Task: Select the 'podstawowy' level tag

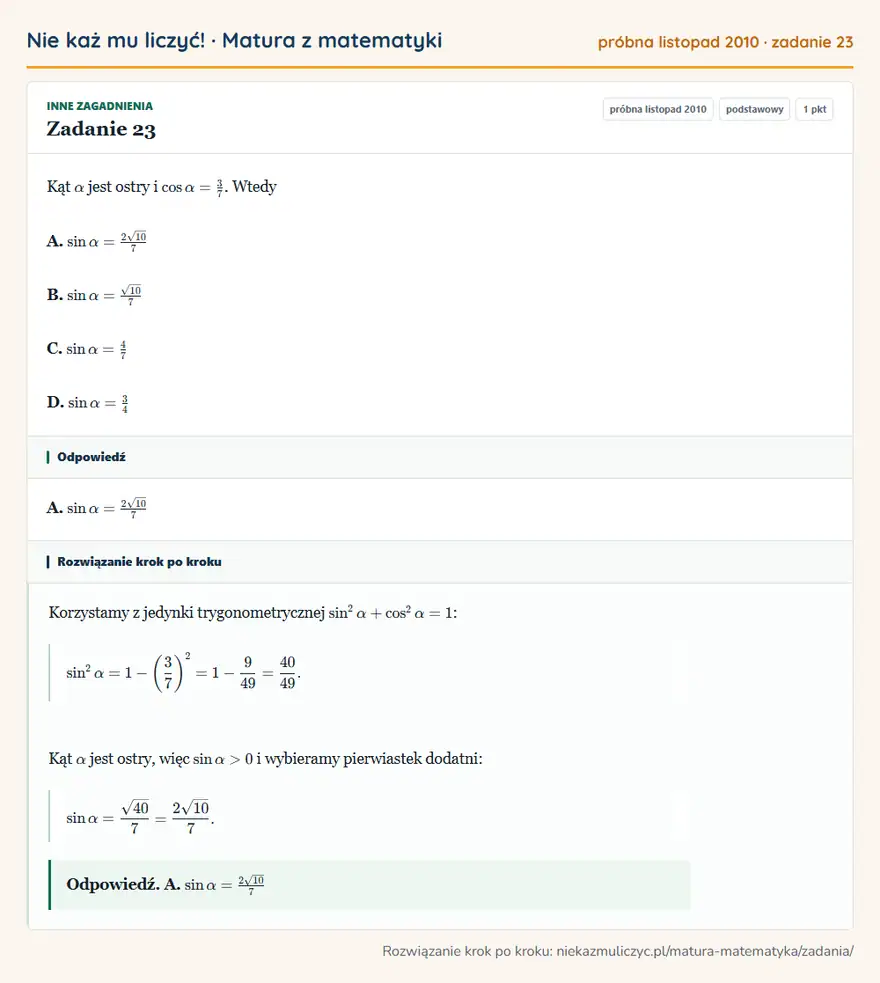Action: [x=754, y=109]
